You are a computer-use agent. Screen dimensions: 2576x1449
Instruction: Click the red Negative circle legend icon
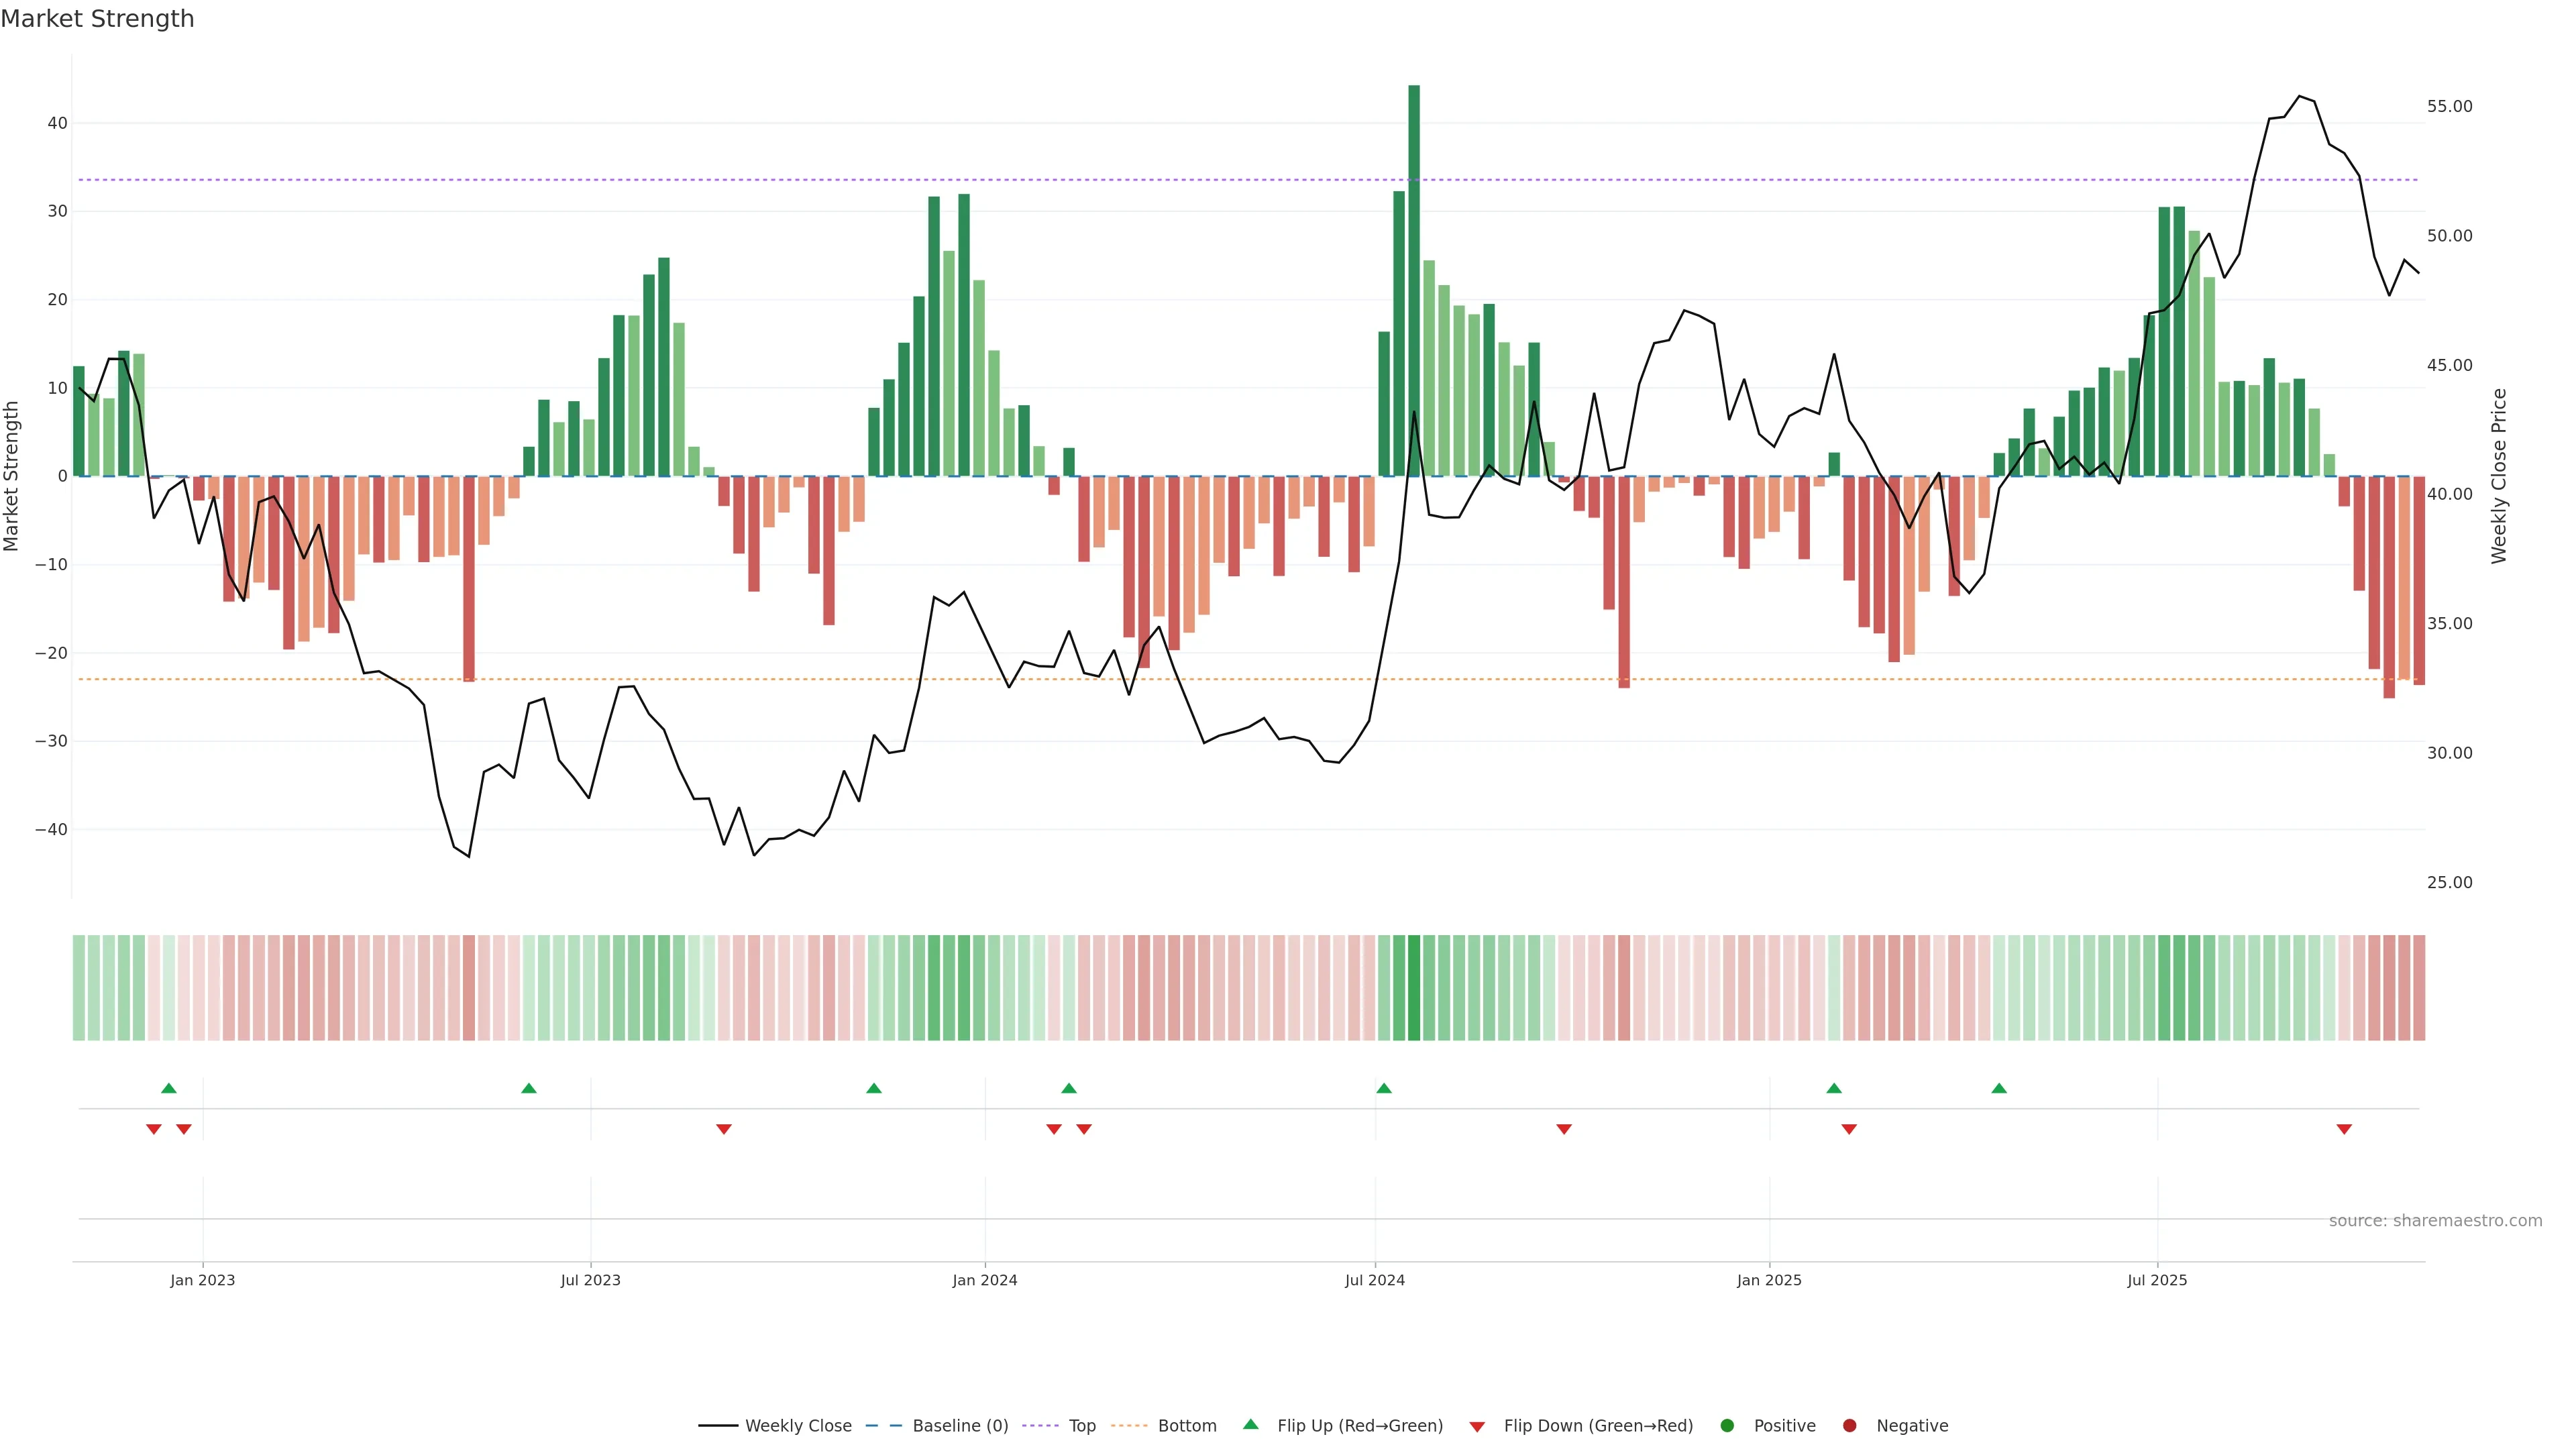(x=1849, y=1426)
